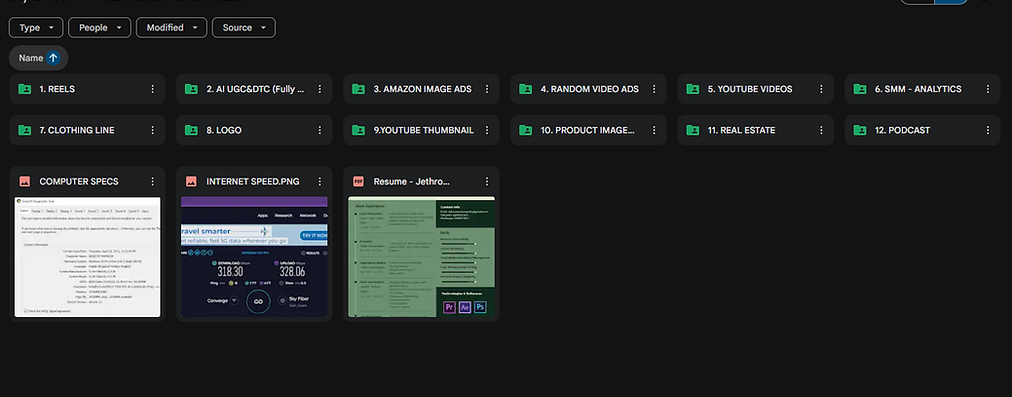Click the Resume PDF file icon
The image size is (1012, 397).
point(358,181)
